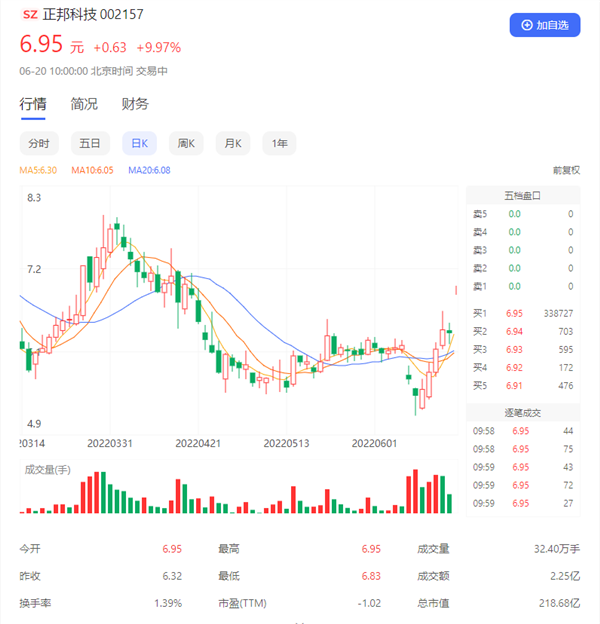This screenshot has width=600, height=624.
Task: Click the MA5 moving average label
Action: click(x=40, y=171)
